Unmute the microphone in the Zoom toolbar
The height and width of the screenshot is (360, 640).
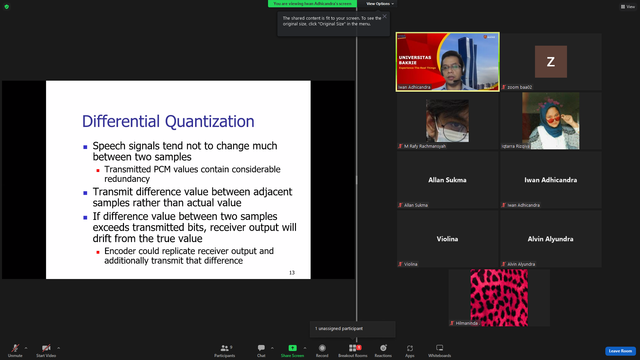(x=15, y=350)
